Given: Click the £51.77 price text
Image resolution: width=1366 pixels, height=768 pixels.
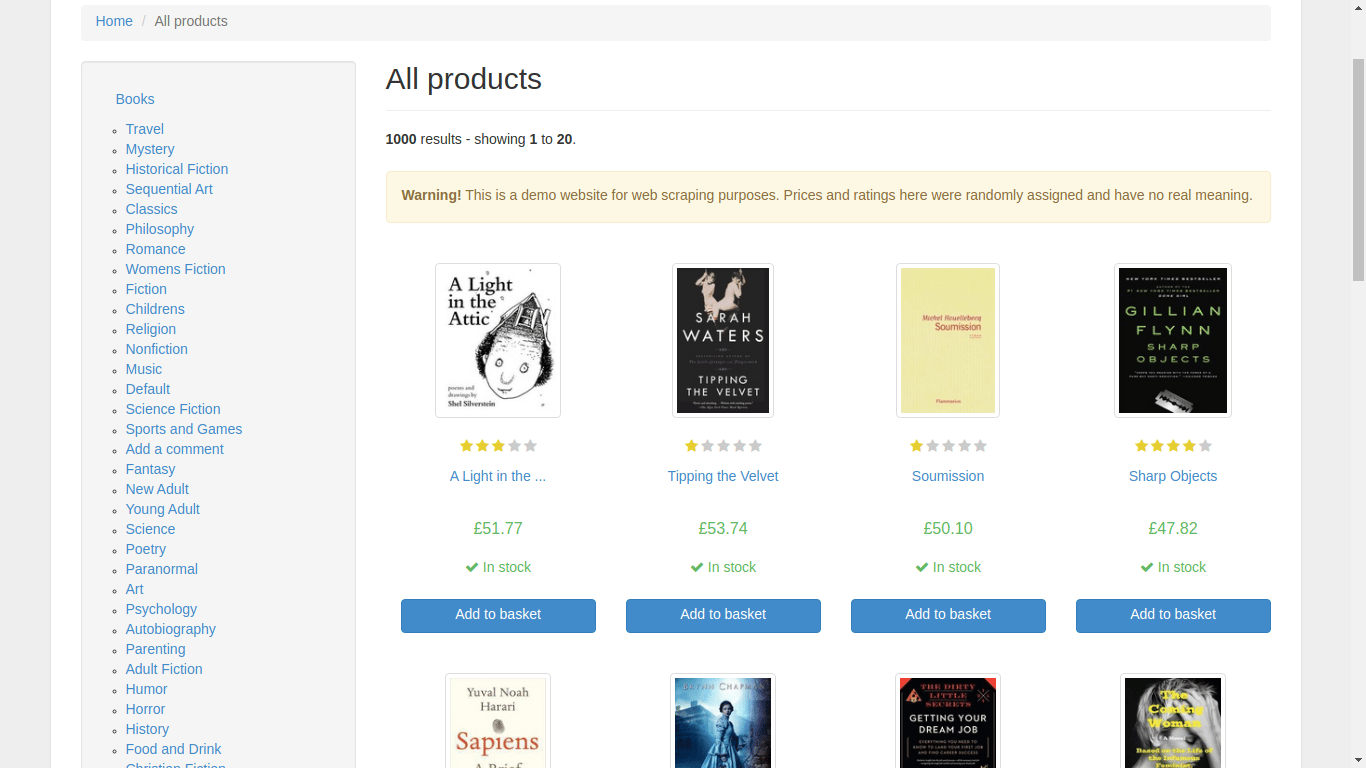Looking at the screenshot, I should [x=498, y=528].
